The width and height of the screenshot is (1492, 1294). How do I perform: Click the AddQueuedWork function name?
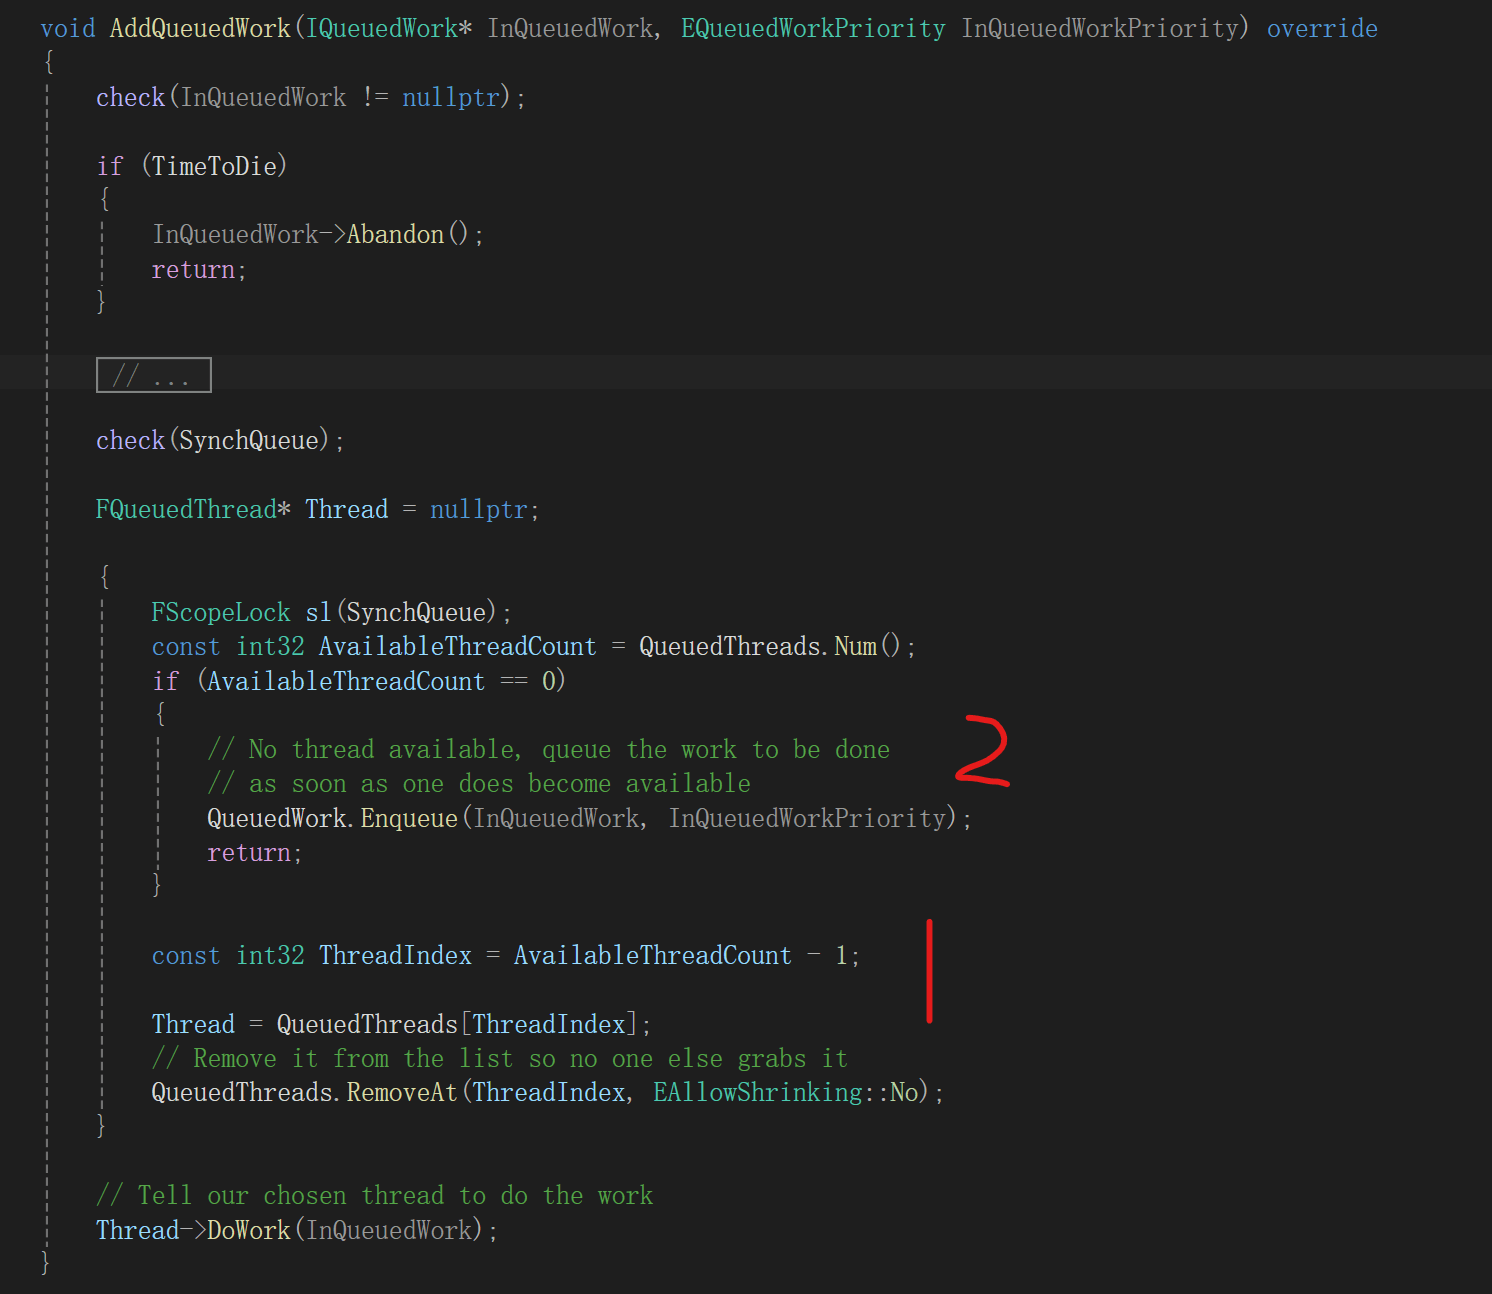pyautogui.click(x=200, y=28)
